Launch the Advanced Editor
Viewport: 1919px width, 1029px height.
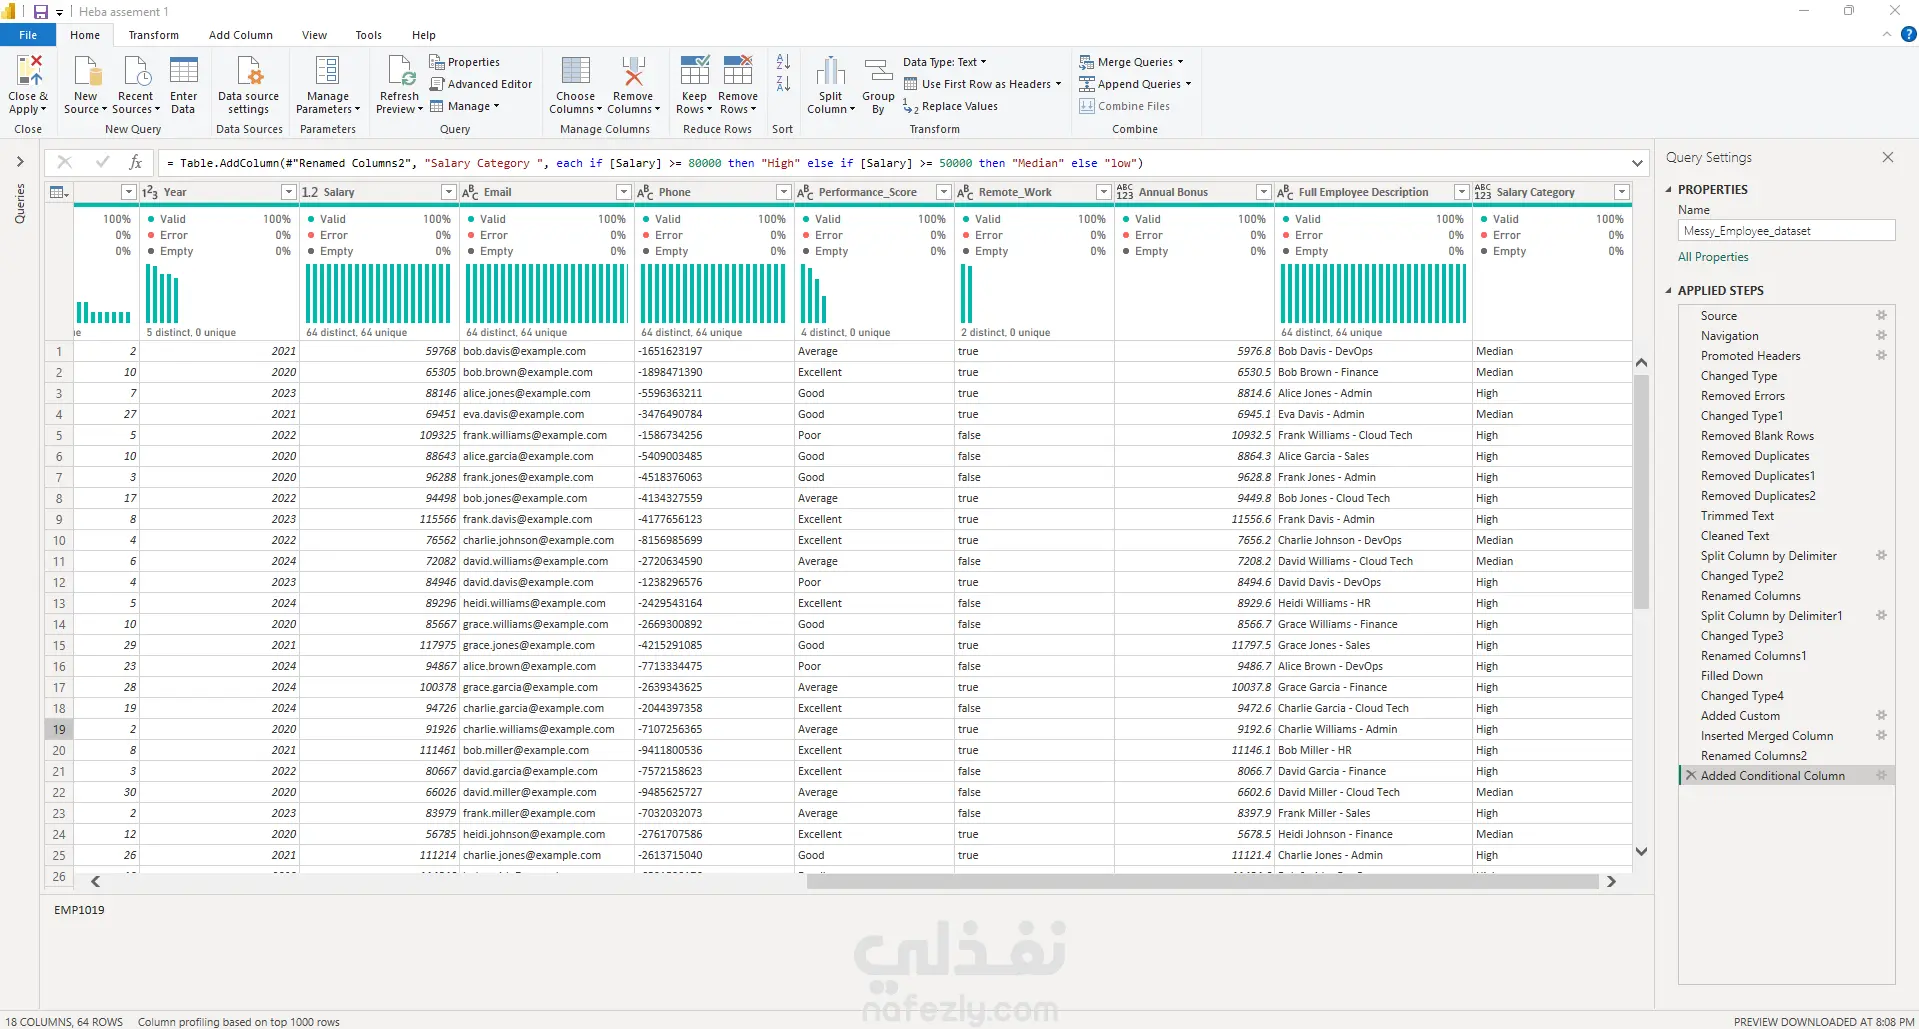[x=481, y=84]
